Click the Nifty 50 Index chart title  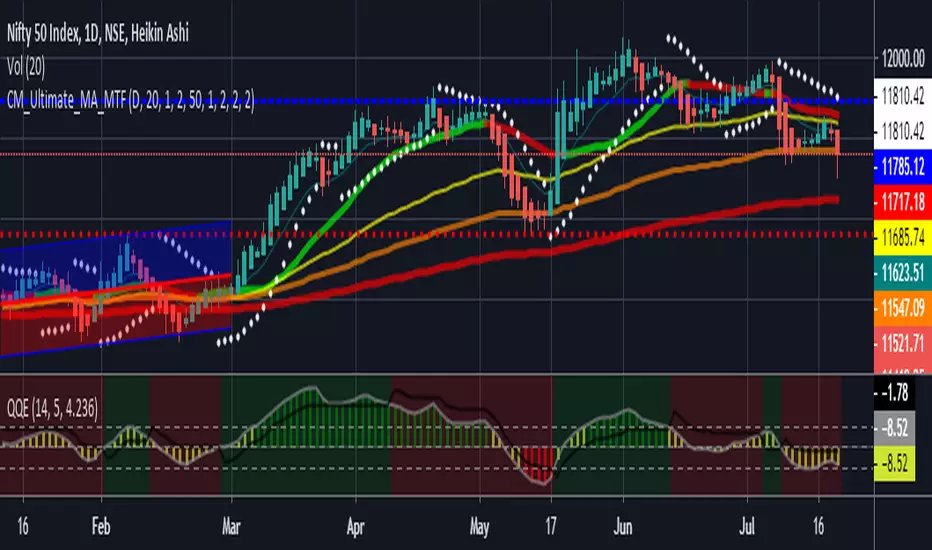(x=98, y=33)
